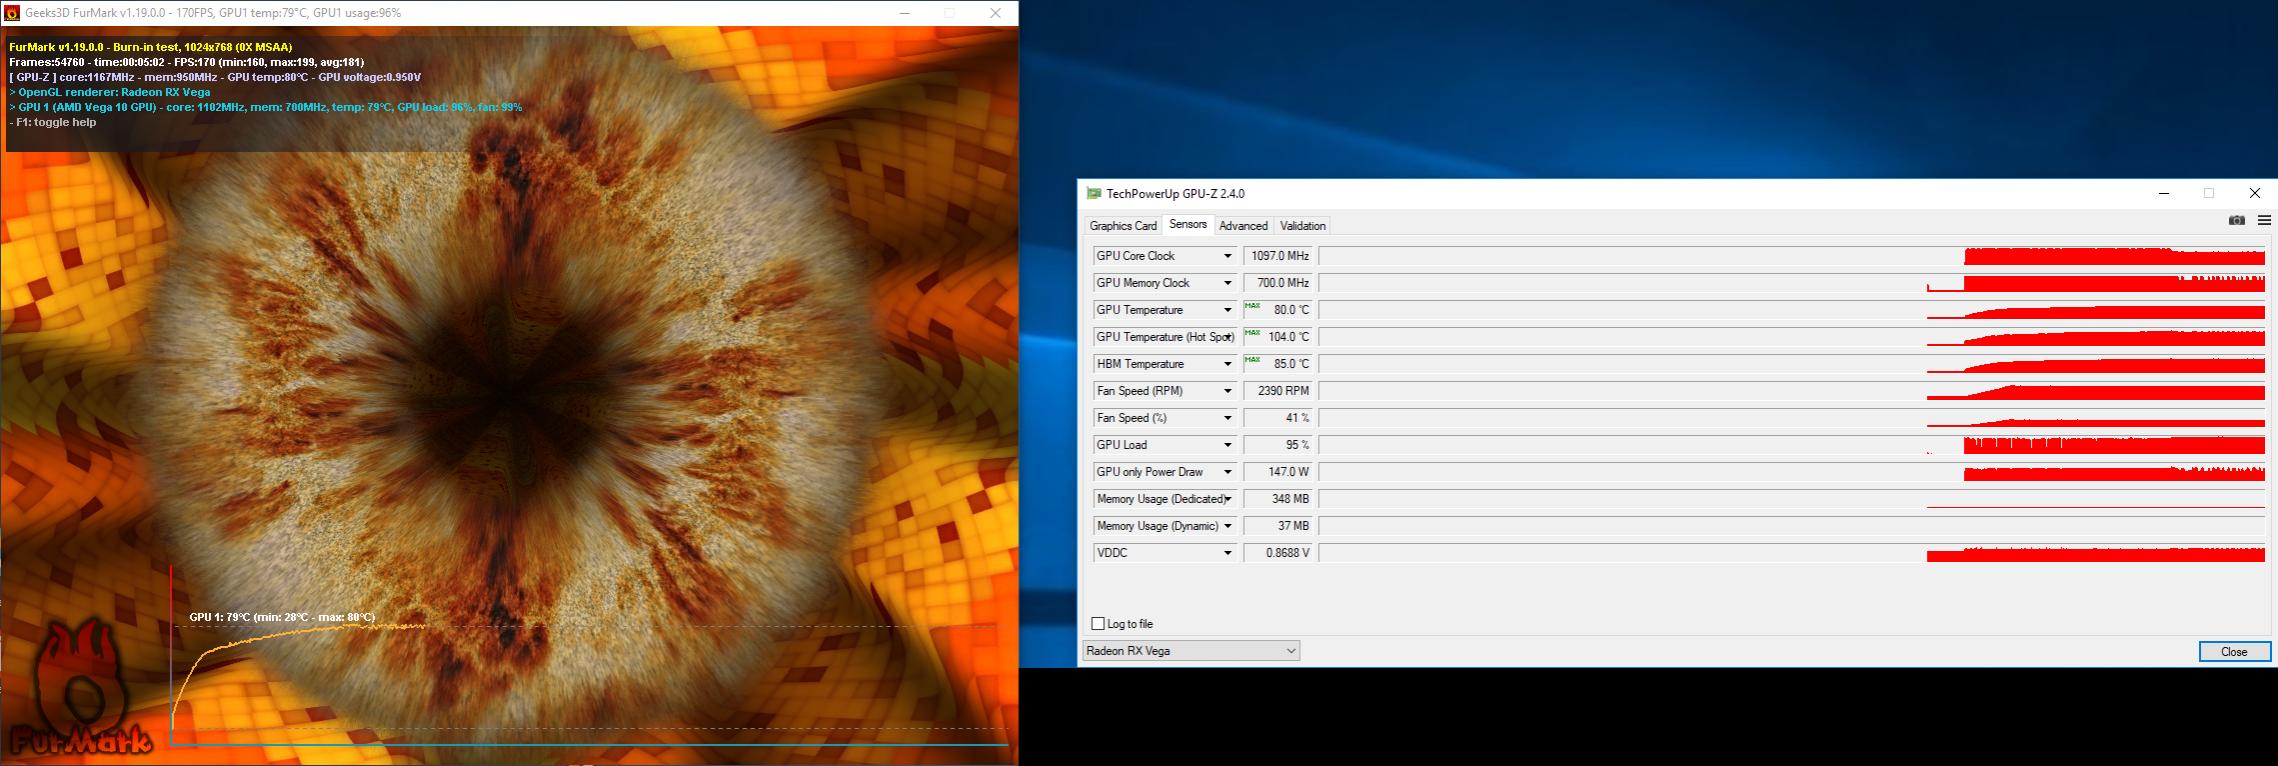Close the FurMark window
This screenshot has width=2278, height=766.
coord(995,13)
